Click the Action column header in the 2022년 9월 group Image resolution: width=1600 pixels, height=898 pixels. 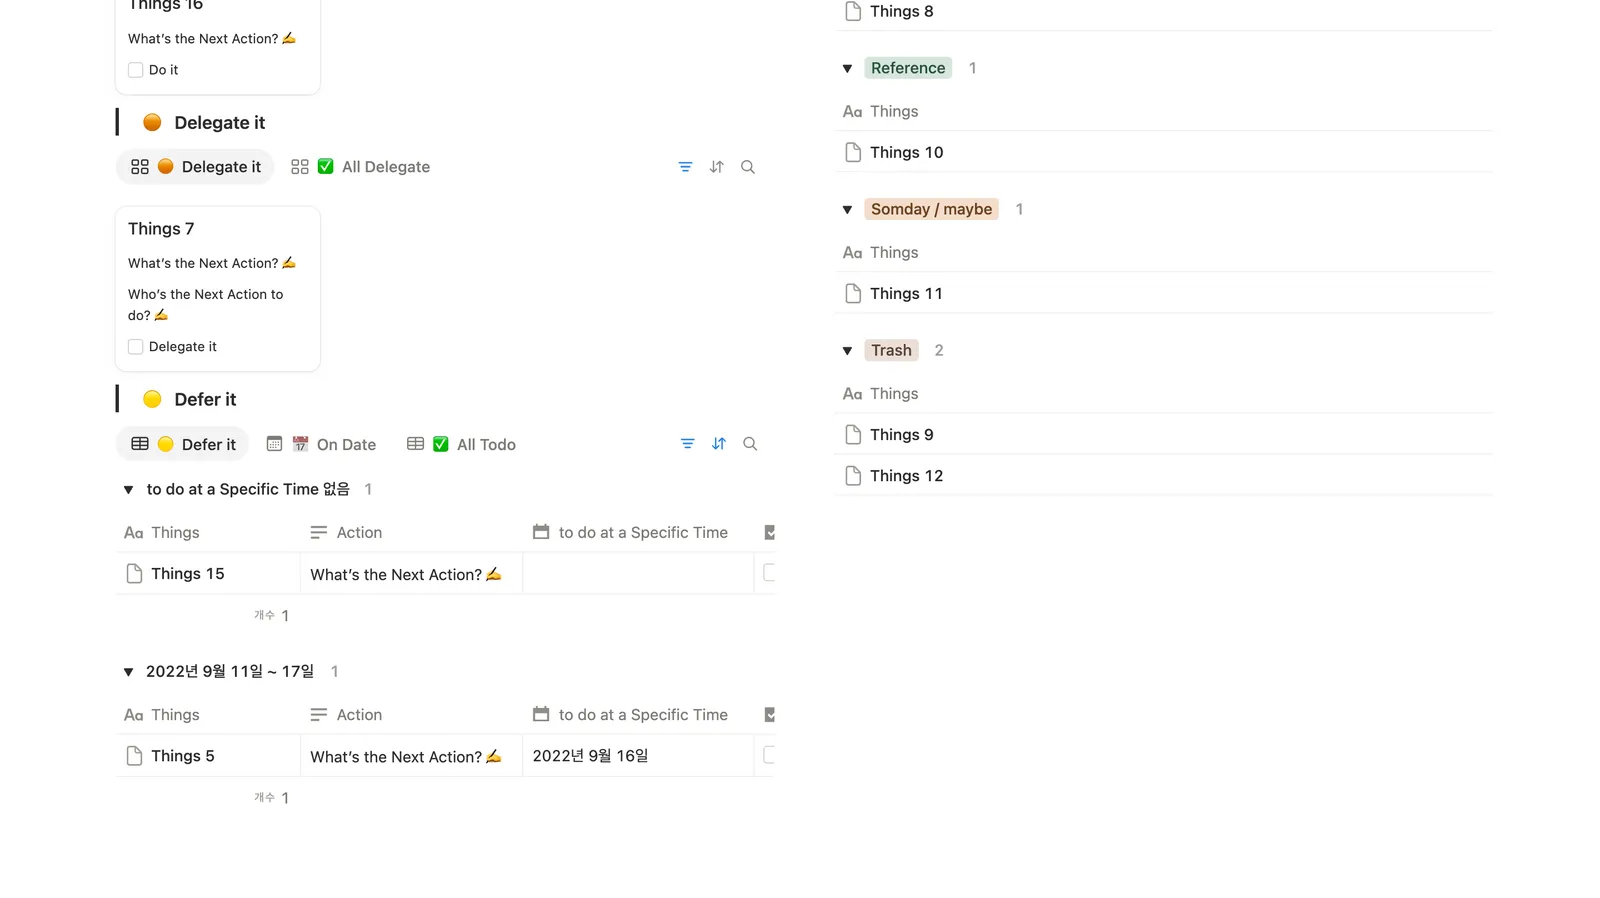[x=346, y=715]
